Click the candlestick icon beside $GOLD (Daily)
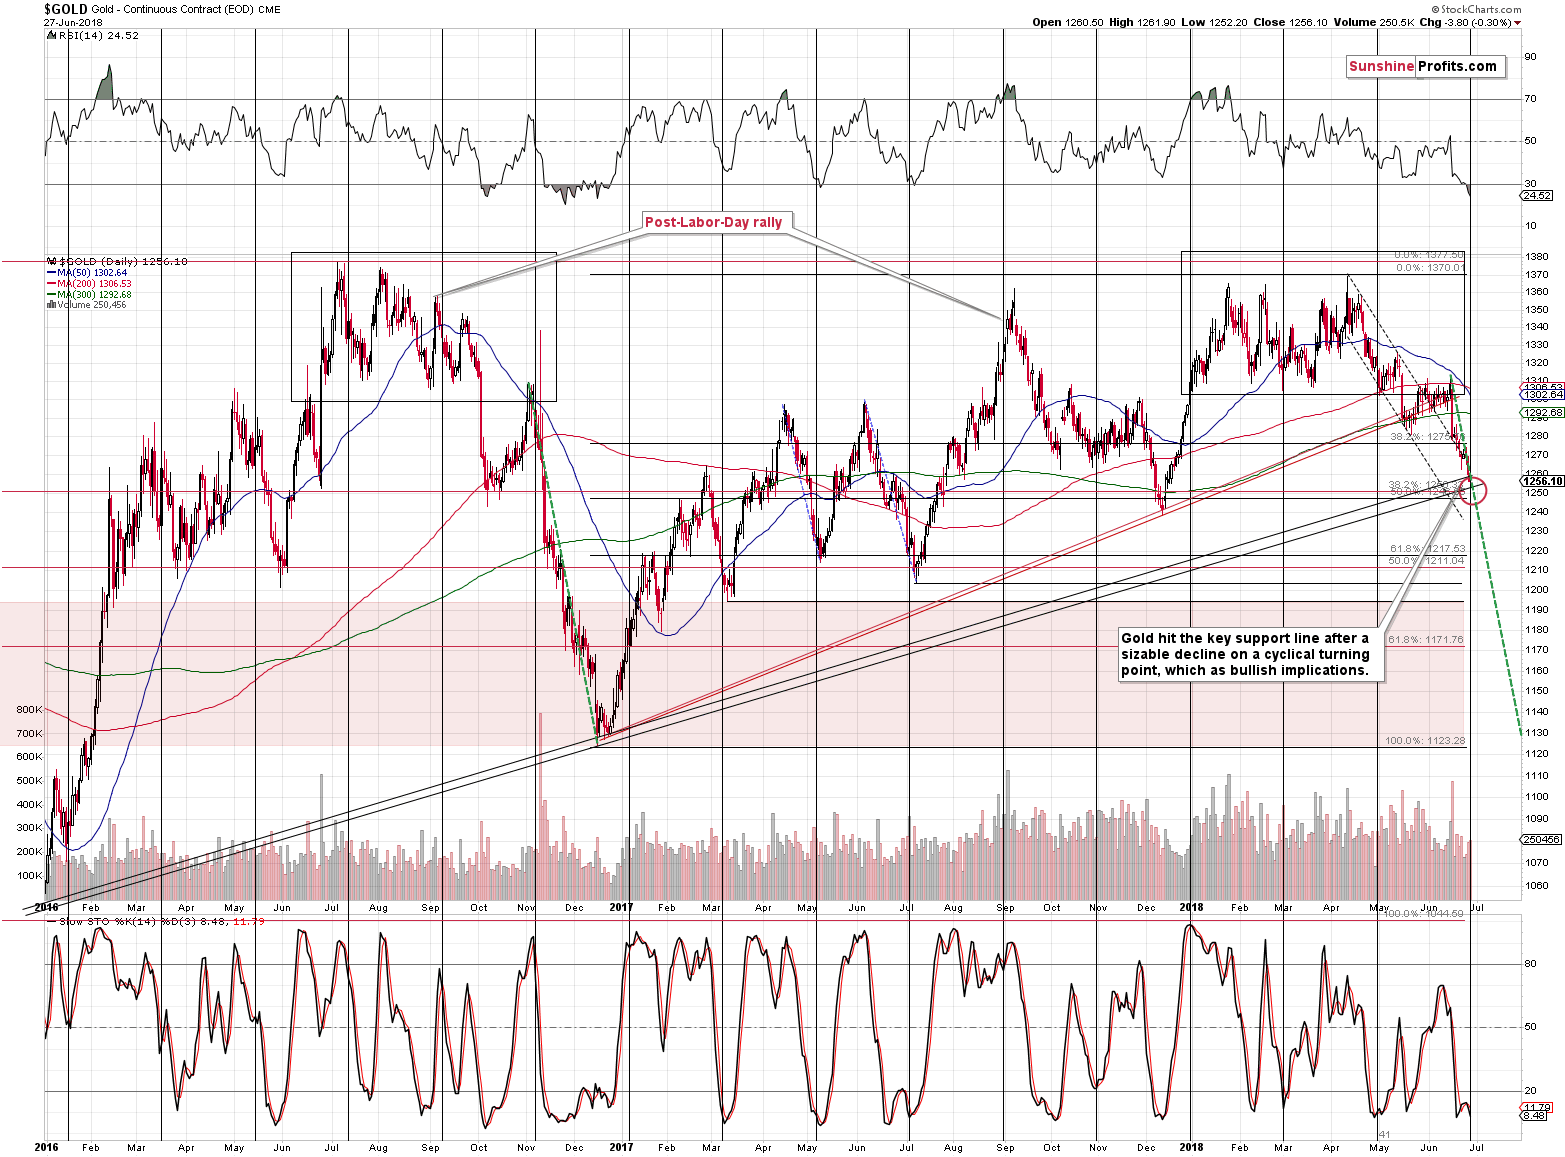Image resolution: width=1565 pixels, height=1157 pixels. pyautogui.click(x=50, y=261)
